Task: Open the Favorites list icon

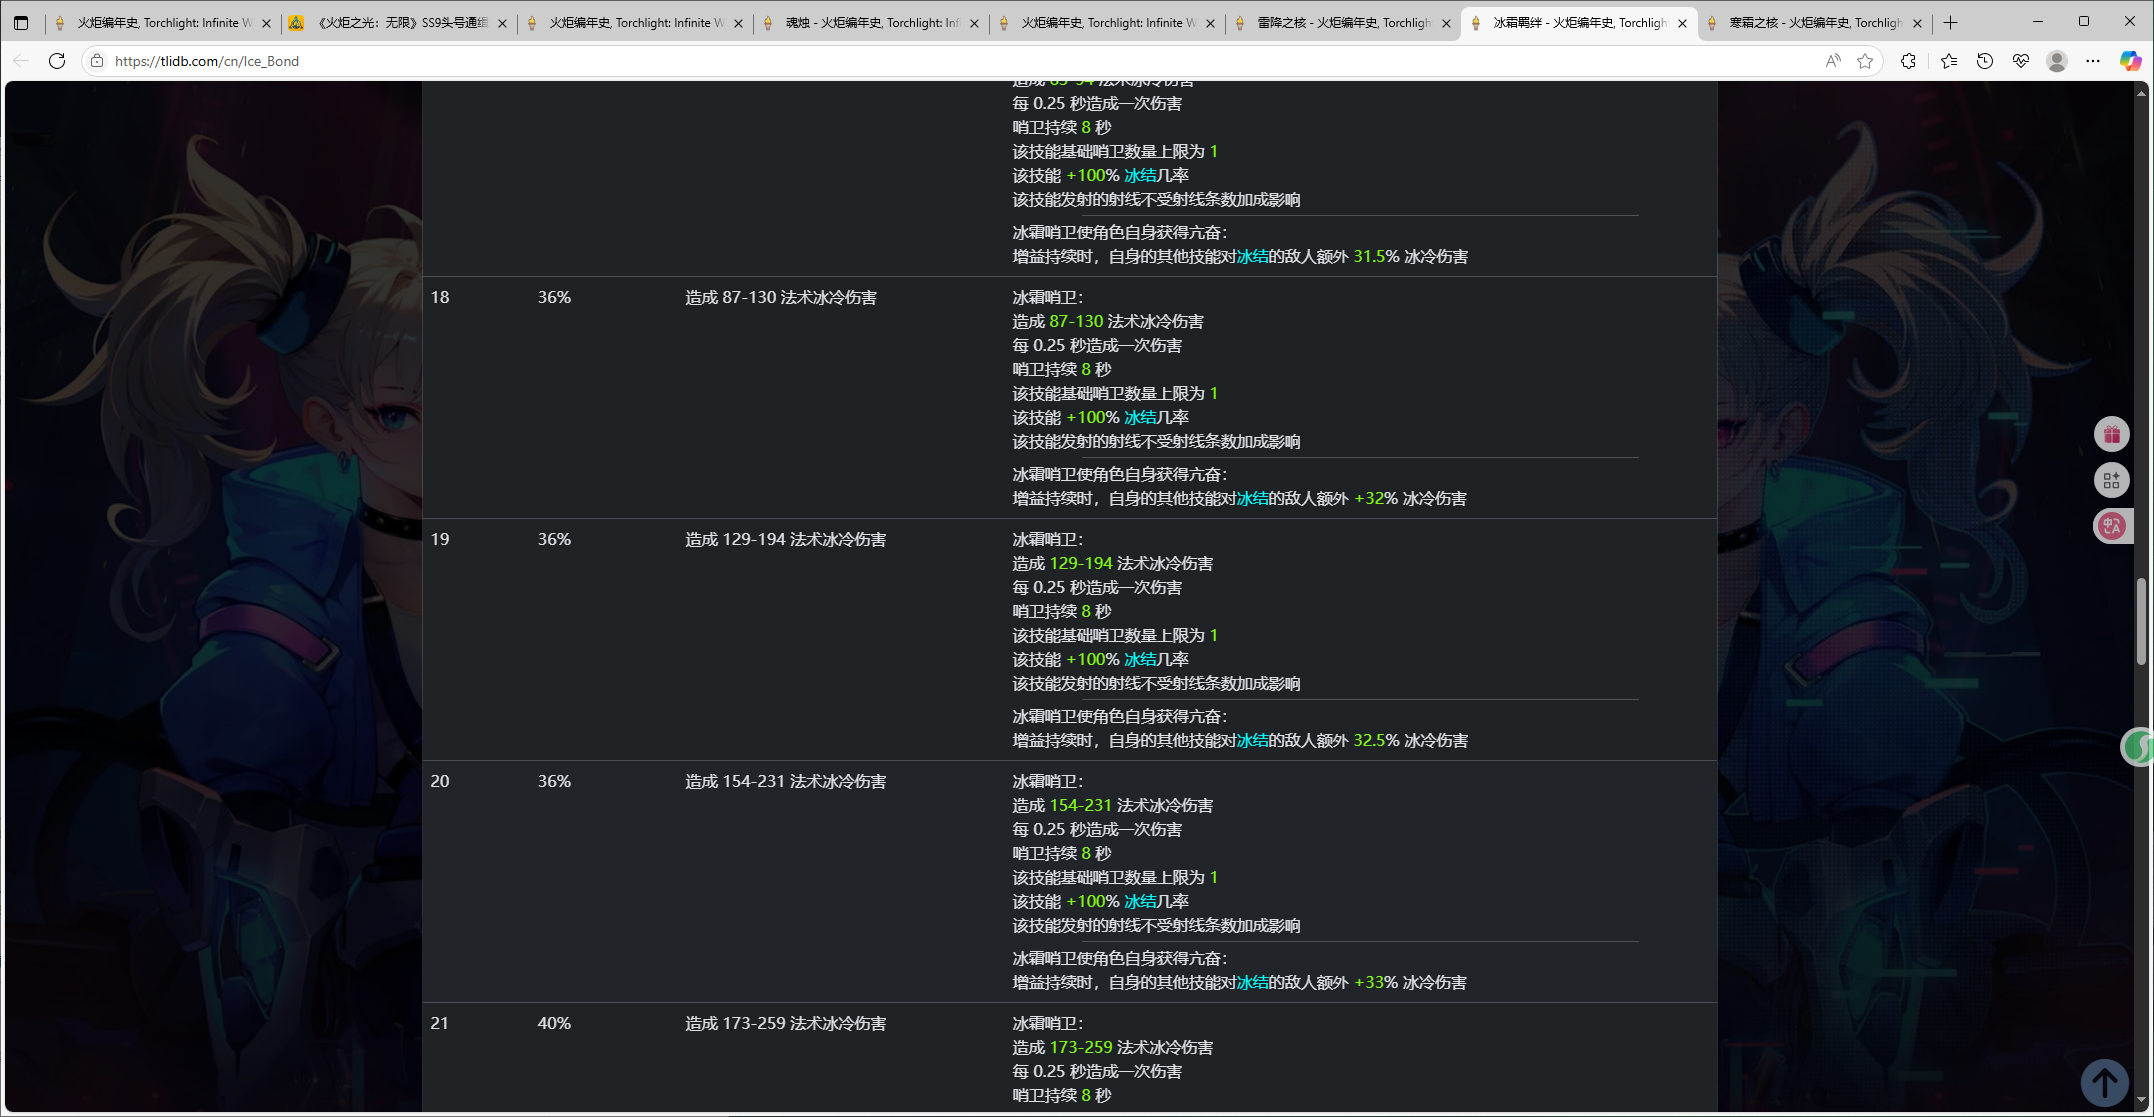Action: [1948, 61]
